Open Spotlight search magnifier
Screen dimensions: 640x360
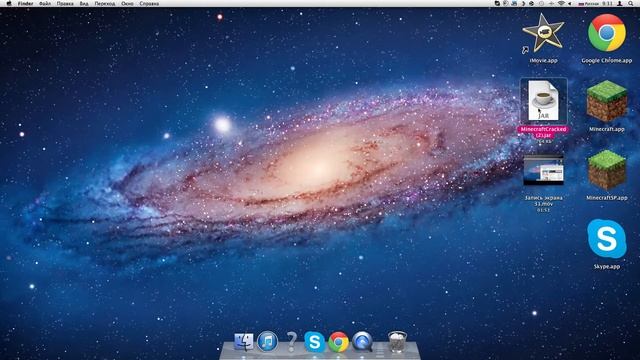[x=631, y=3]
